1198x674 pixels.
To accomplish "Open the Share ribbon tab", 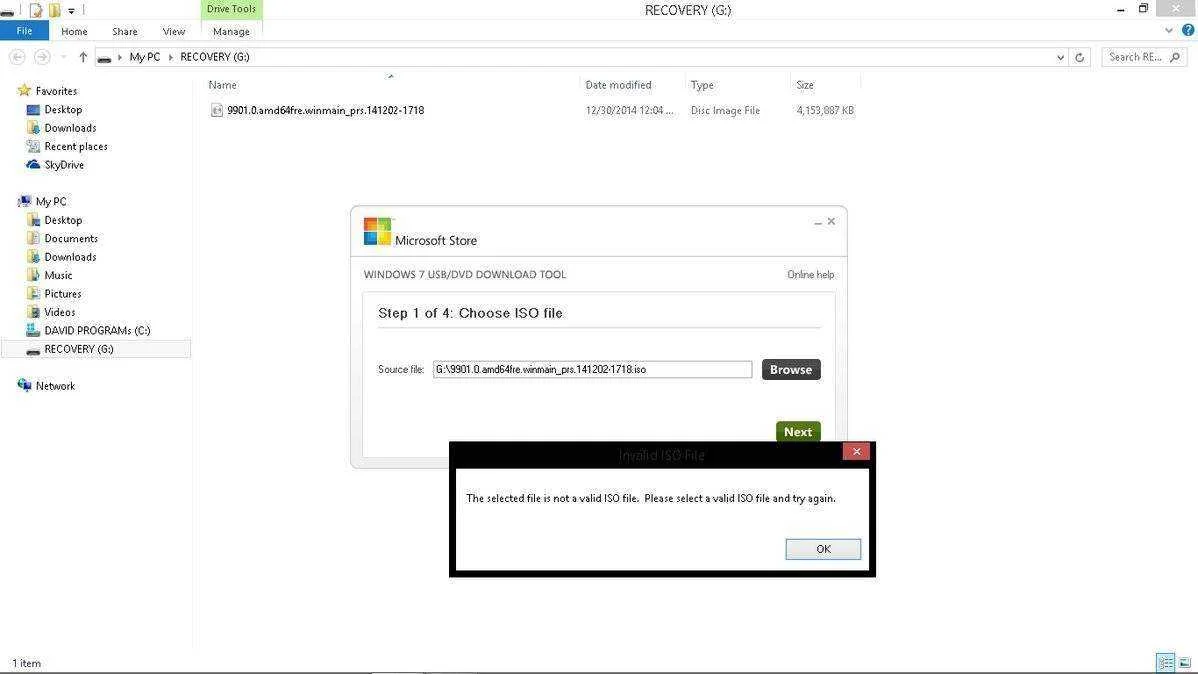I will click(x=125, y=31).
